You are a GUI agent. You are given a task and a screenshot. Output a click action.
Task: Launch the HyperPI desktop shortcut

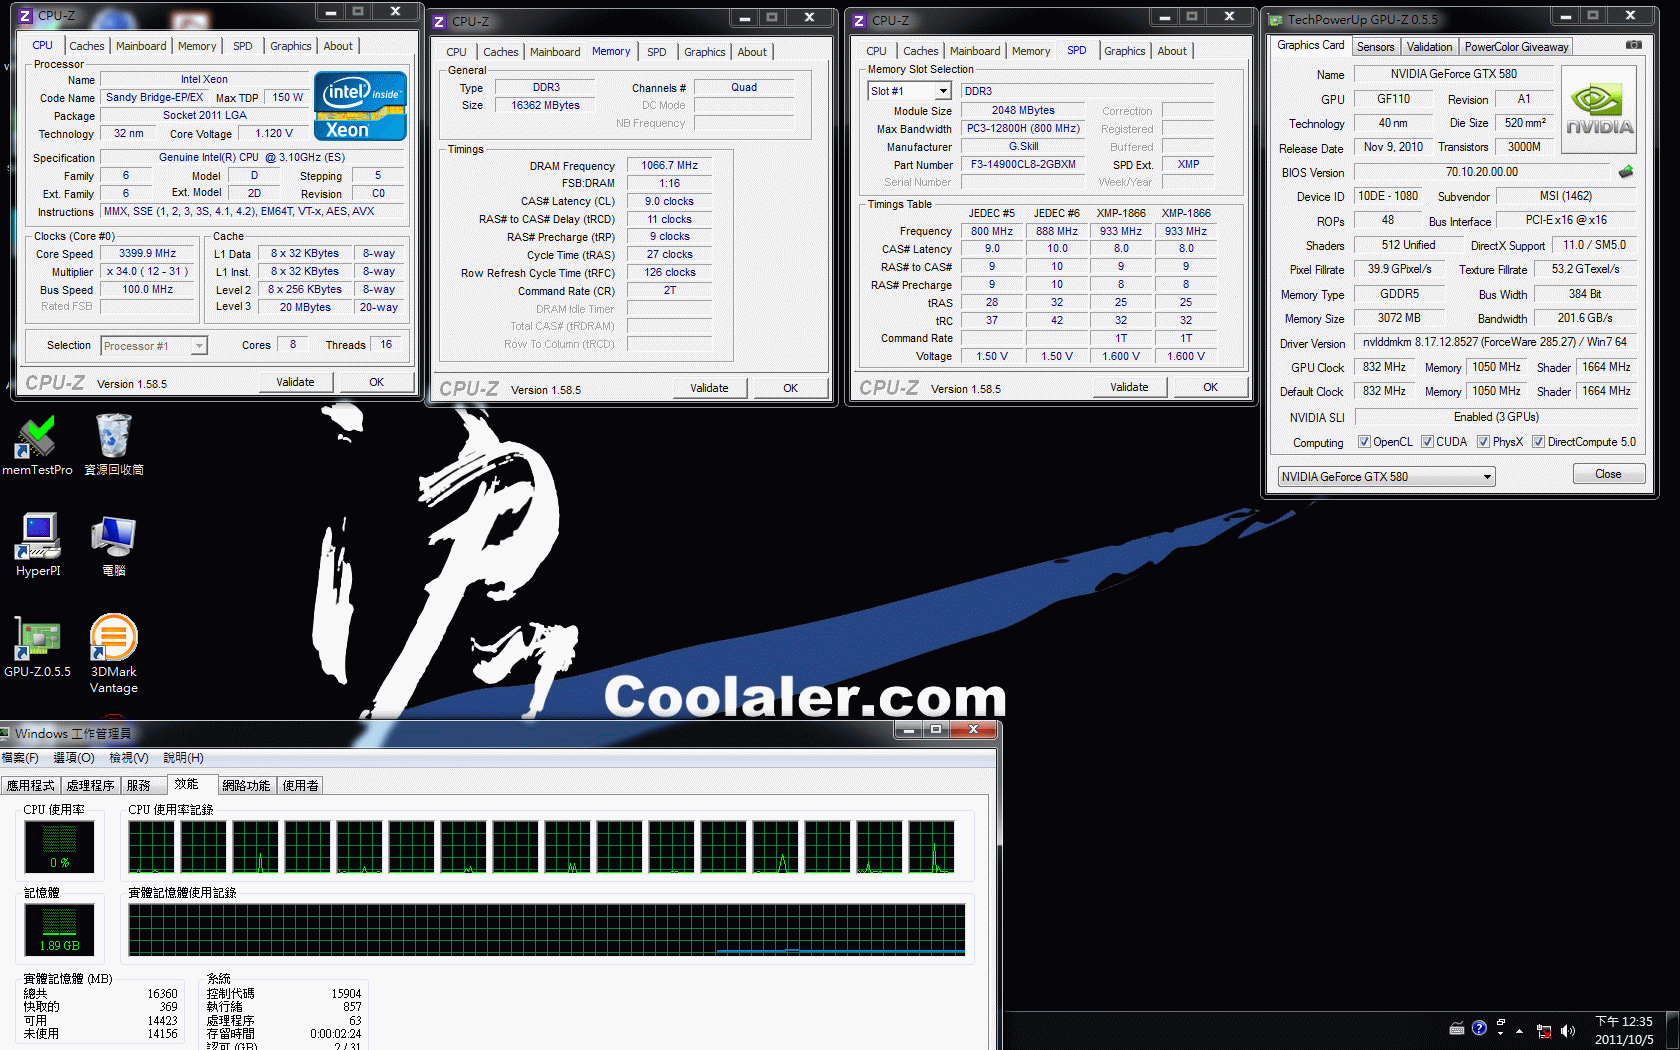click(x=38, y=545)
